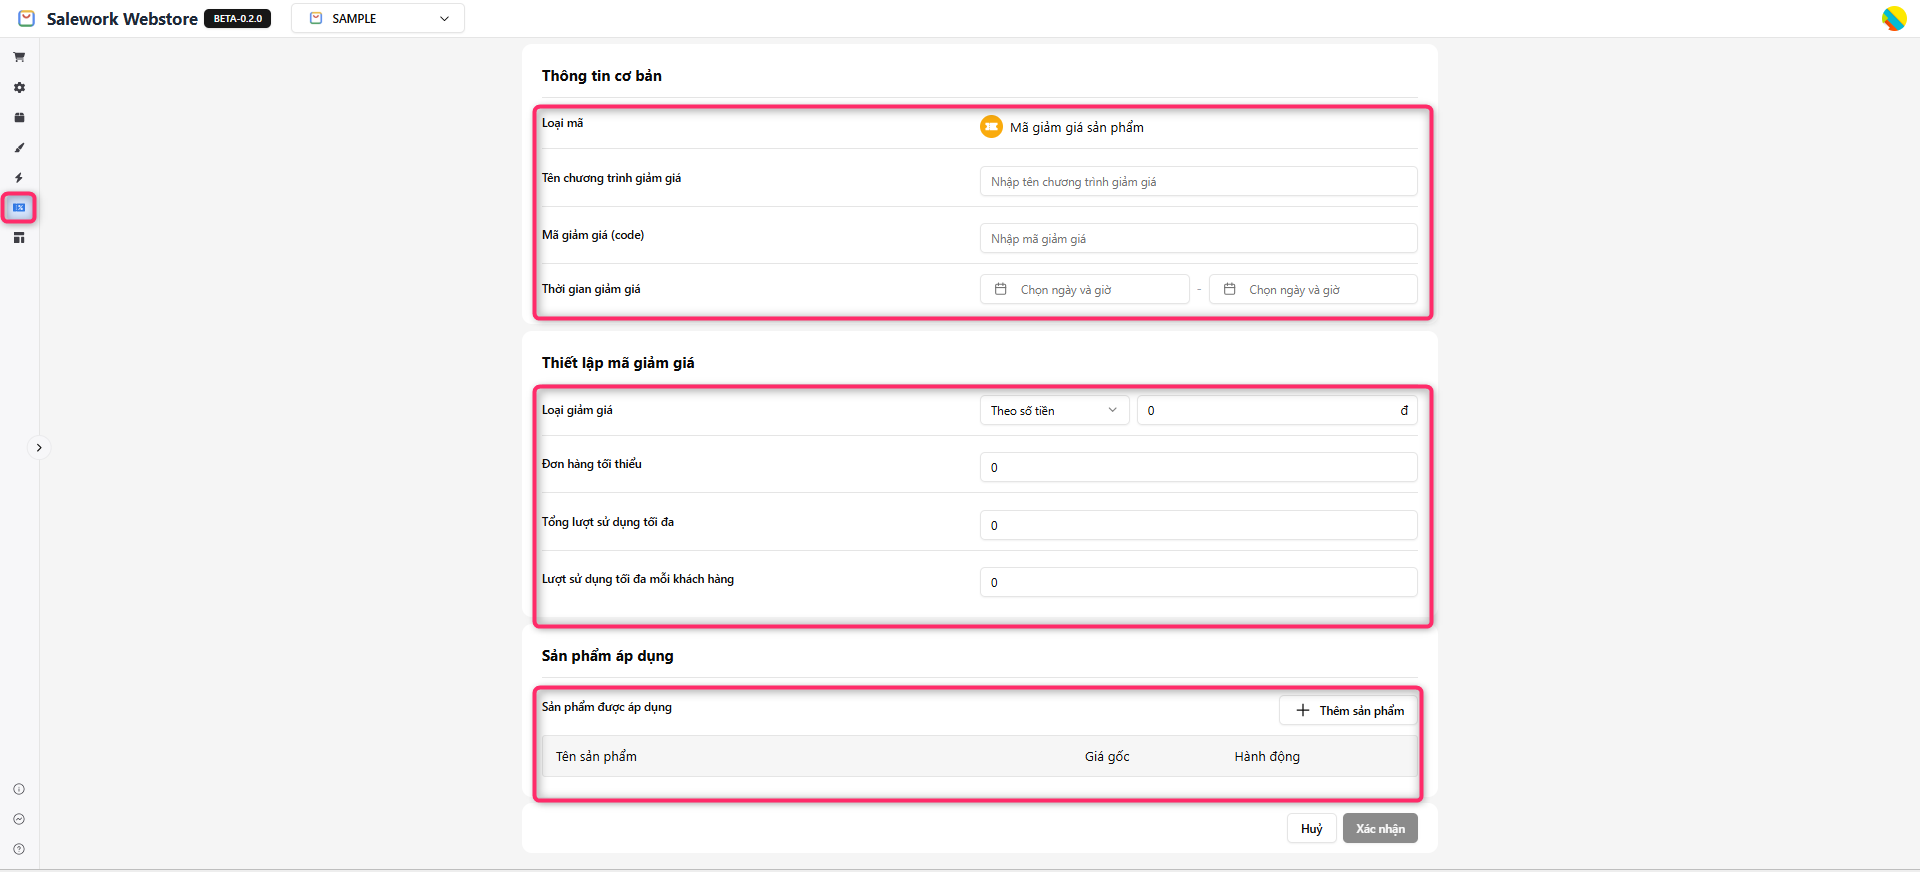Open the 'Theo số tiền' discount type dropdown
This screenshot has height=872, width=1920.
[1053, 411]
